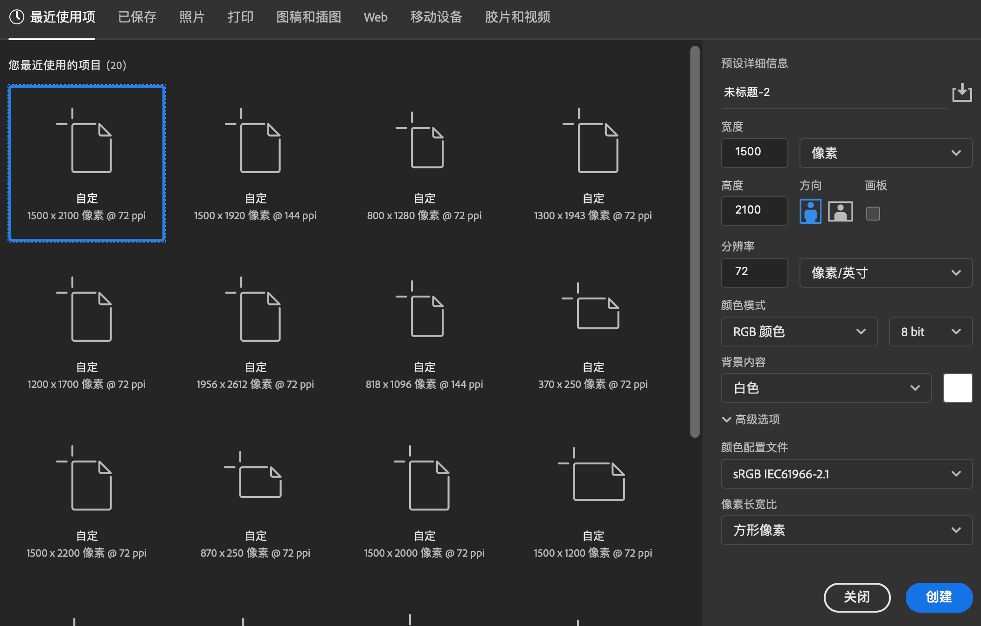Click the 高度 input showing 2100
This screenshot has width=981, height=626.
coord(755,211)
